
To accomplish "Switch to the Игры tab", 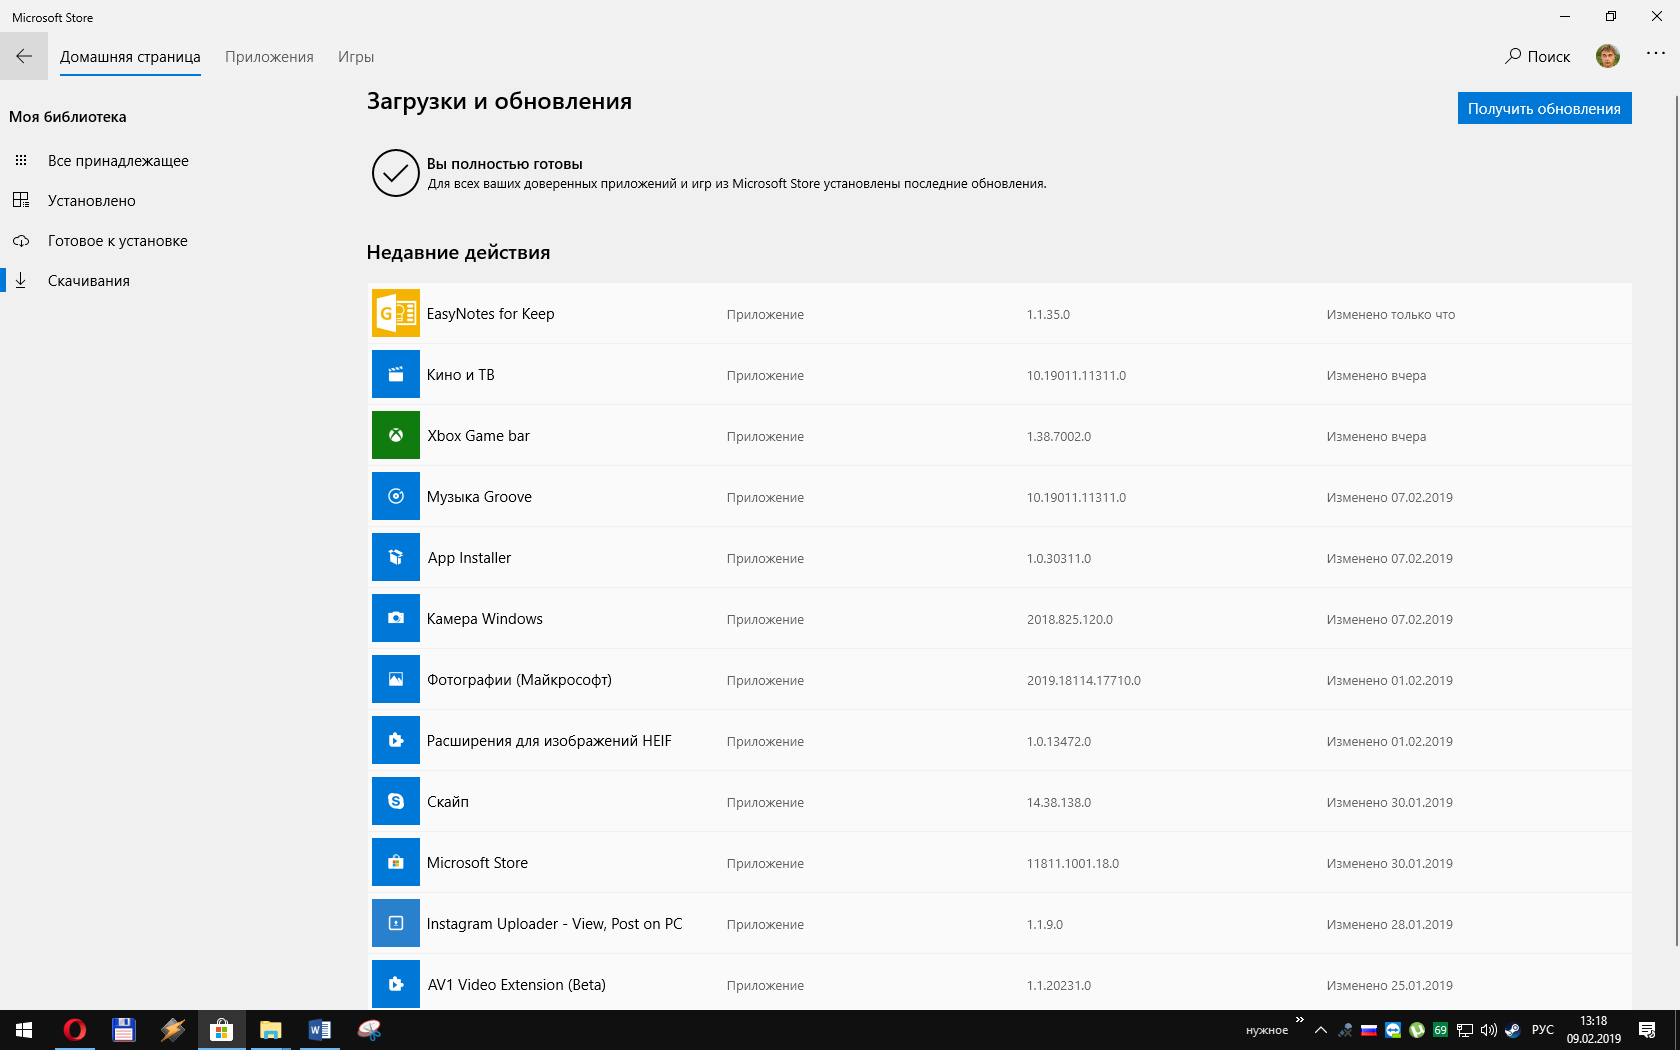I will click(356, 57).
